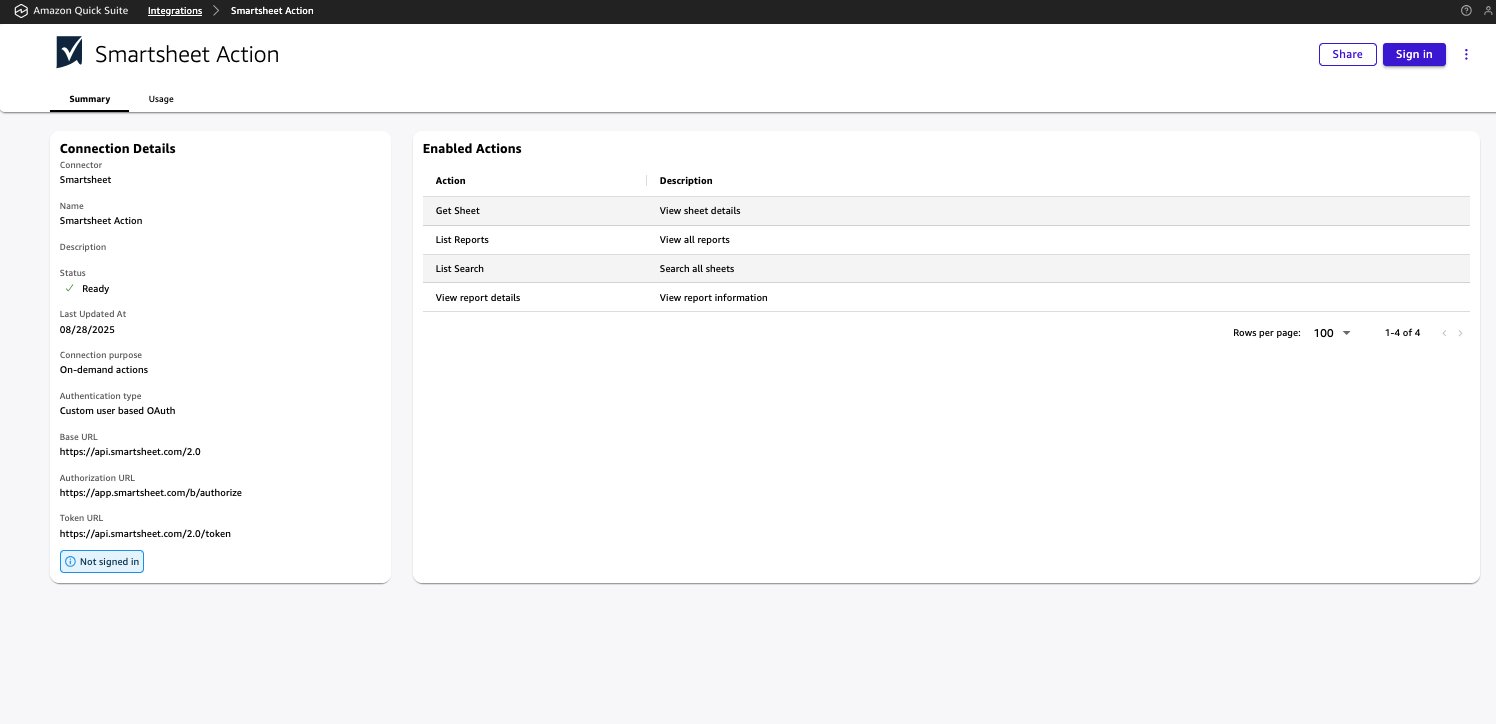Switch to the Usage tab
Viewport: 1496px width, 724px height.
coord(161,99)
